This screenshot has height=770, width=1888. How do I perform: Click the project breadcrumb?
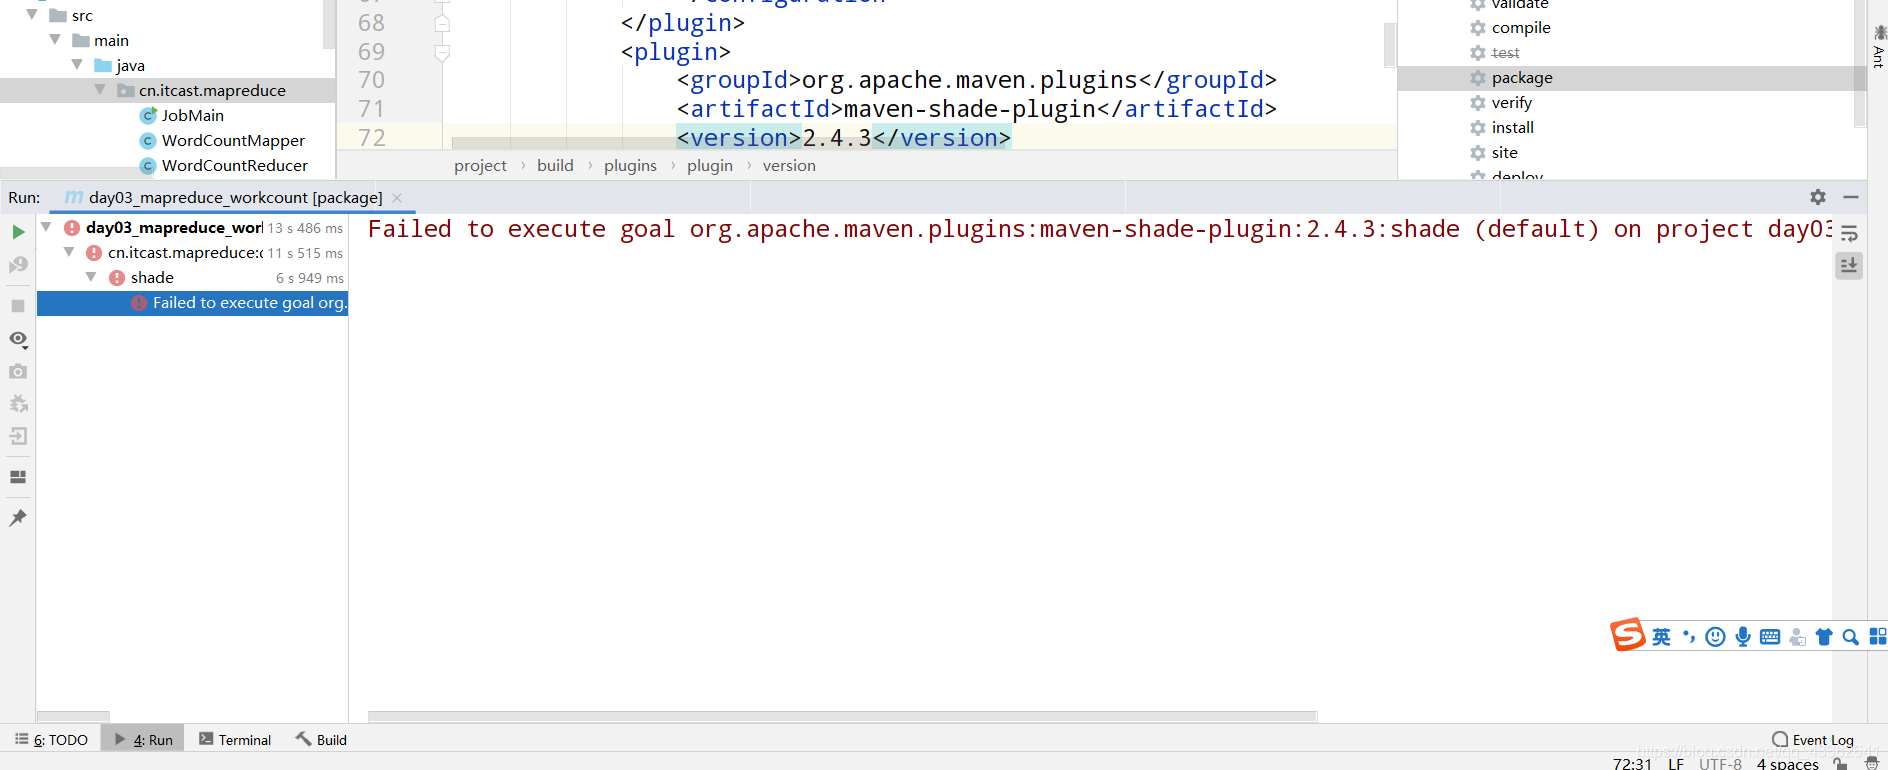click(480, 166)
